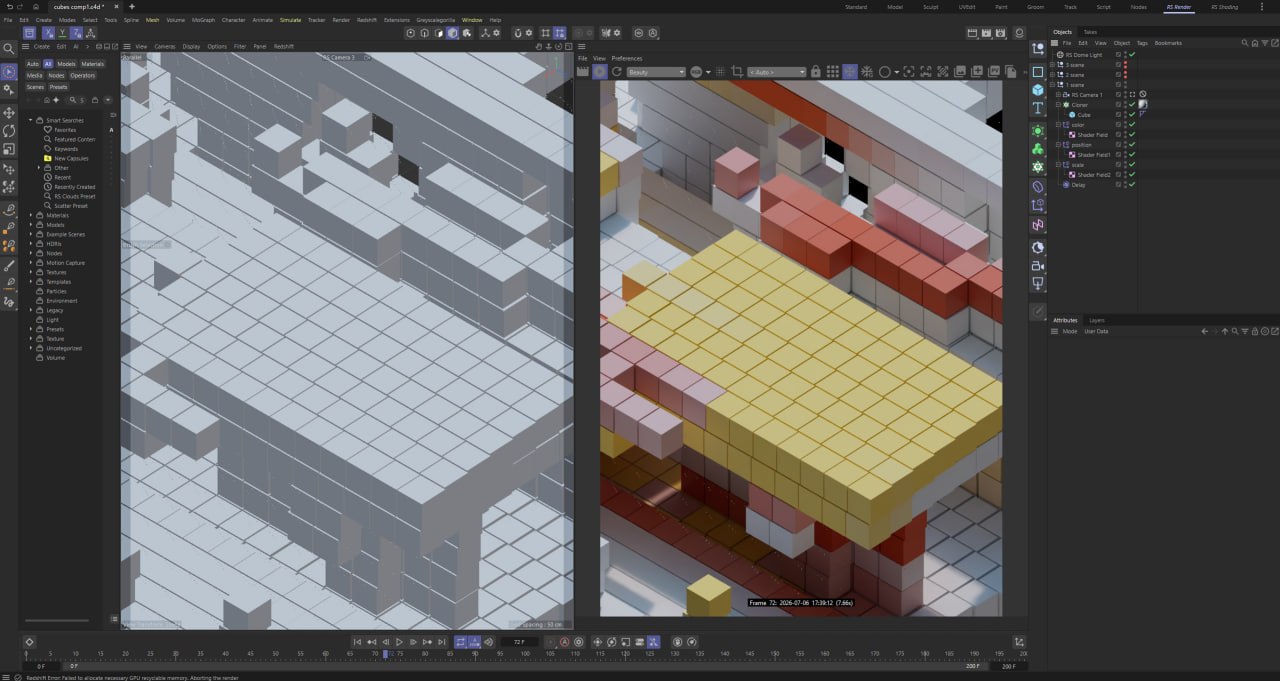The width and height of the screenshot is (1280, 681).
Task: Select the Favorites smart search
Action: [x=65, y=130]
